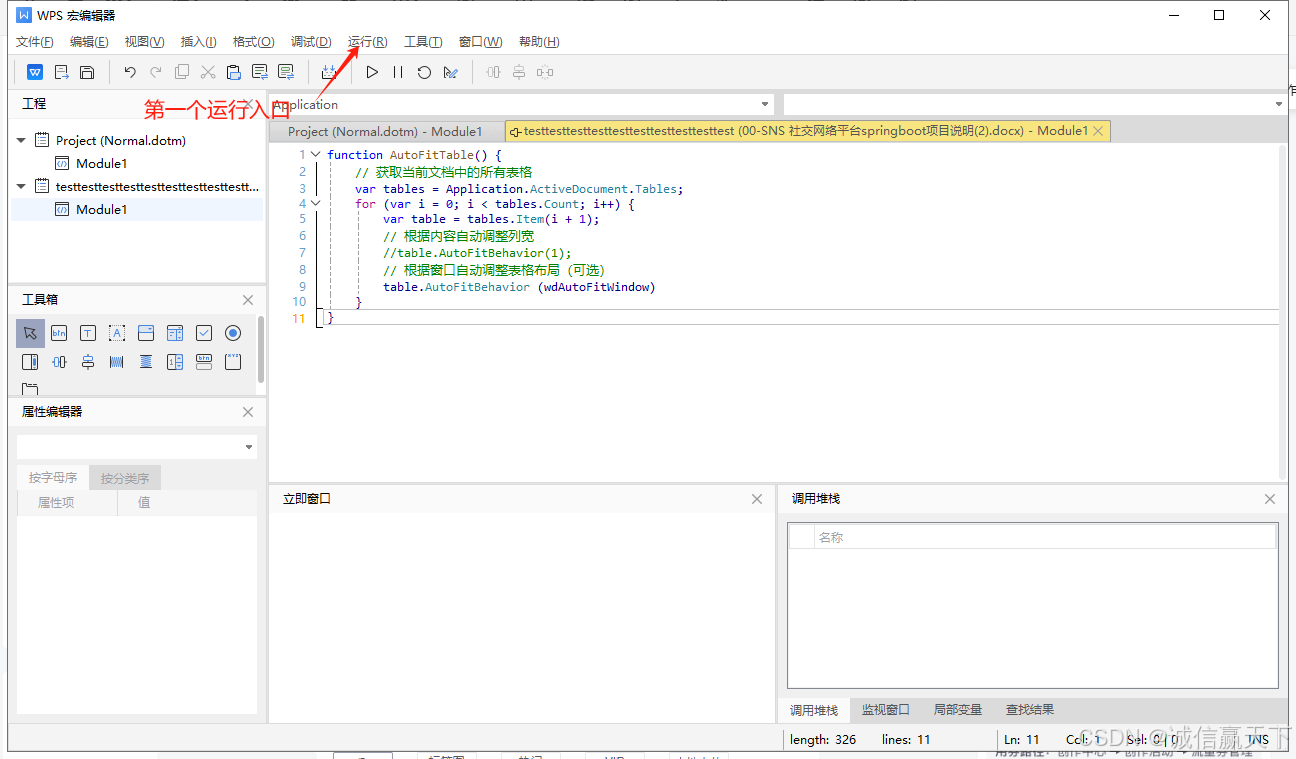The height and width of the screenshot is (759, 1296).
Task: Switch to the 监视窗口 tab
Action: coord(886,710)
